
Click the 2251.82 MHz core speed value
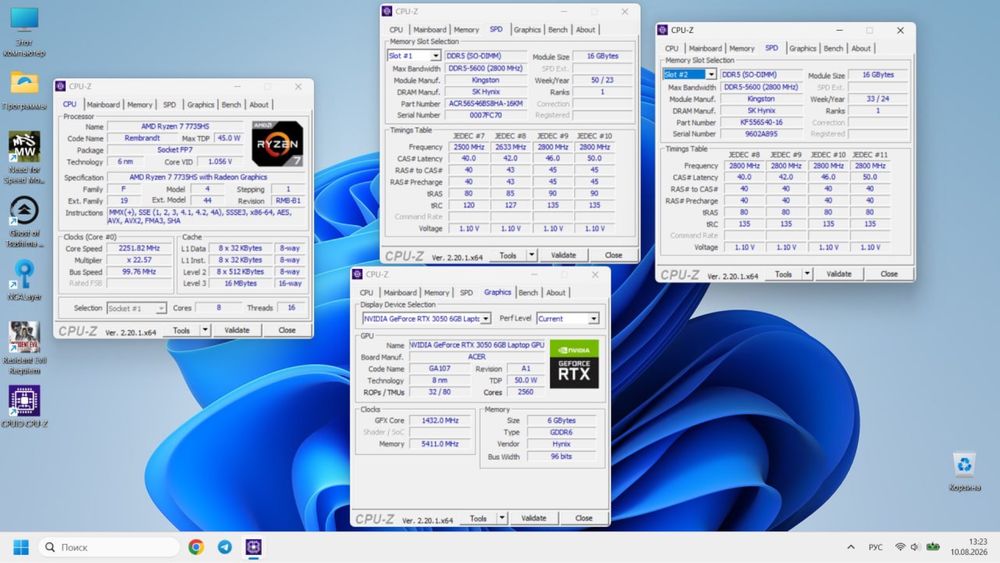[138, 248]
